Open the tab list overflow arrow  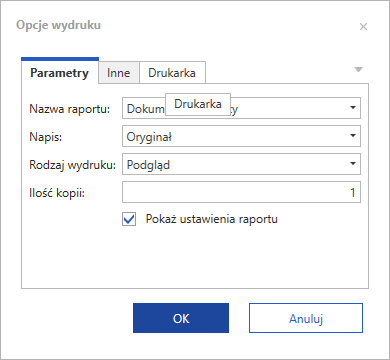pyautogui.click(x=358, y=70)
